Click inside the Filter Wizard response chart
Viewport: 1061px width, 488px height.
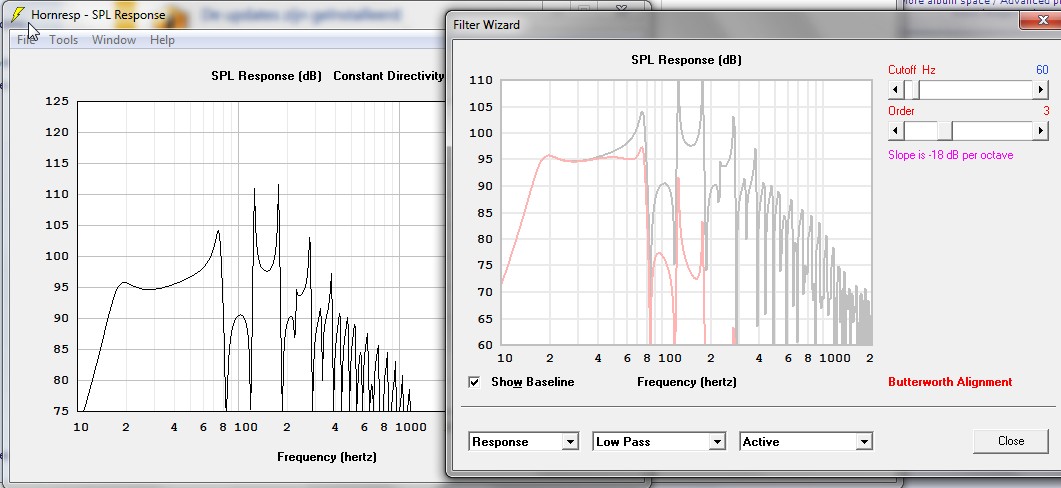coord(686,213)
